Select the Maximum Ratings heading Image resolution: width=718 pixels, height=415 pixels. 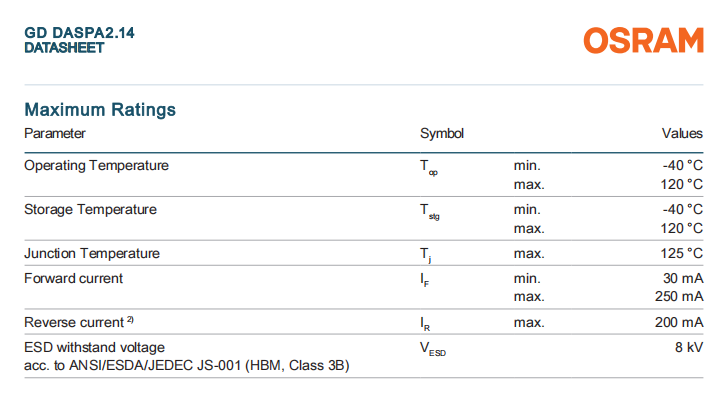[100, 109]
